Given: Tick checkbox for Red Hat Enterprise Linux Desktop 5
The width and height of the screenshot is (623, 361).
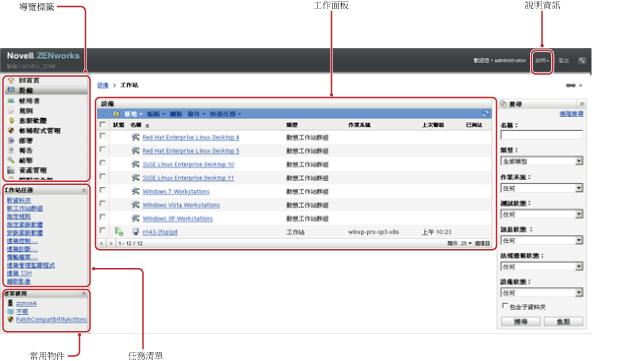Looking at the screenshot, I should tap(103, 149).
